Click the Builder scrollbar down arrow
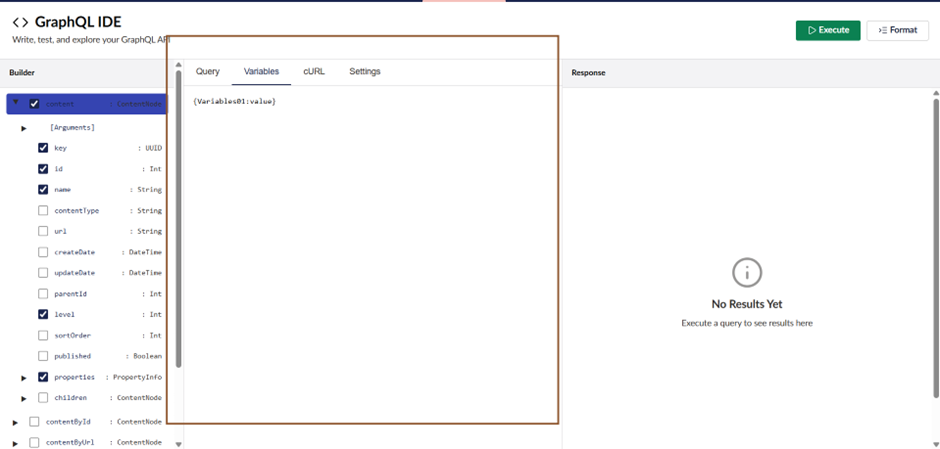This screenshot has height=449, width=940. [178, 444]
